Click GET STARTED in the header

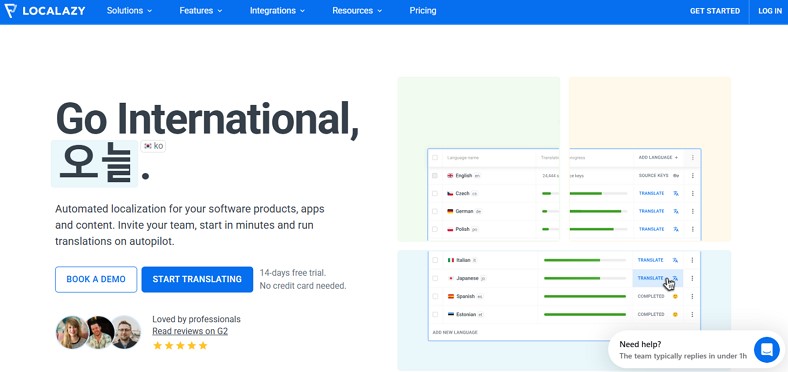pyautogui.click(x=715, y=11)
